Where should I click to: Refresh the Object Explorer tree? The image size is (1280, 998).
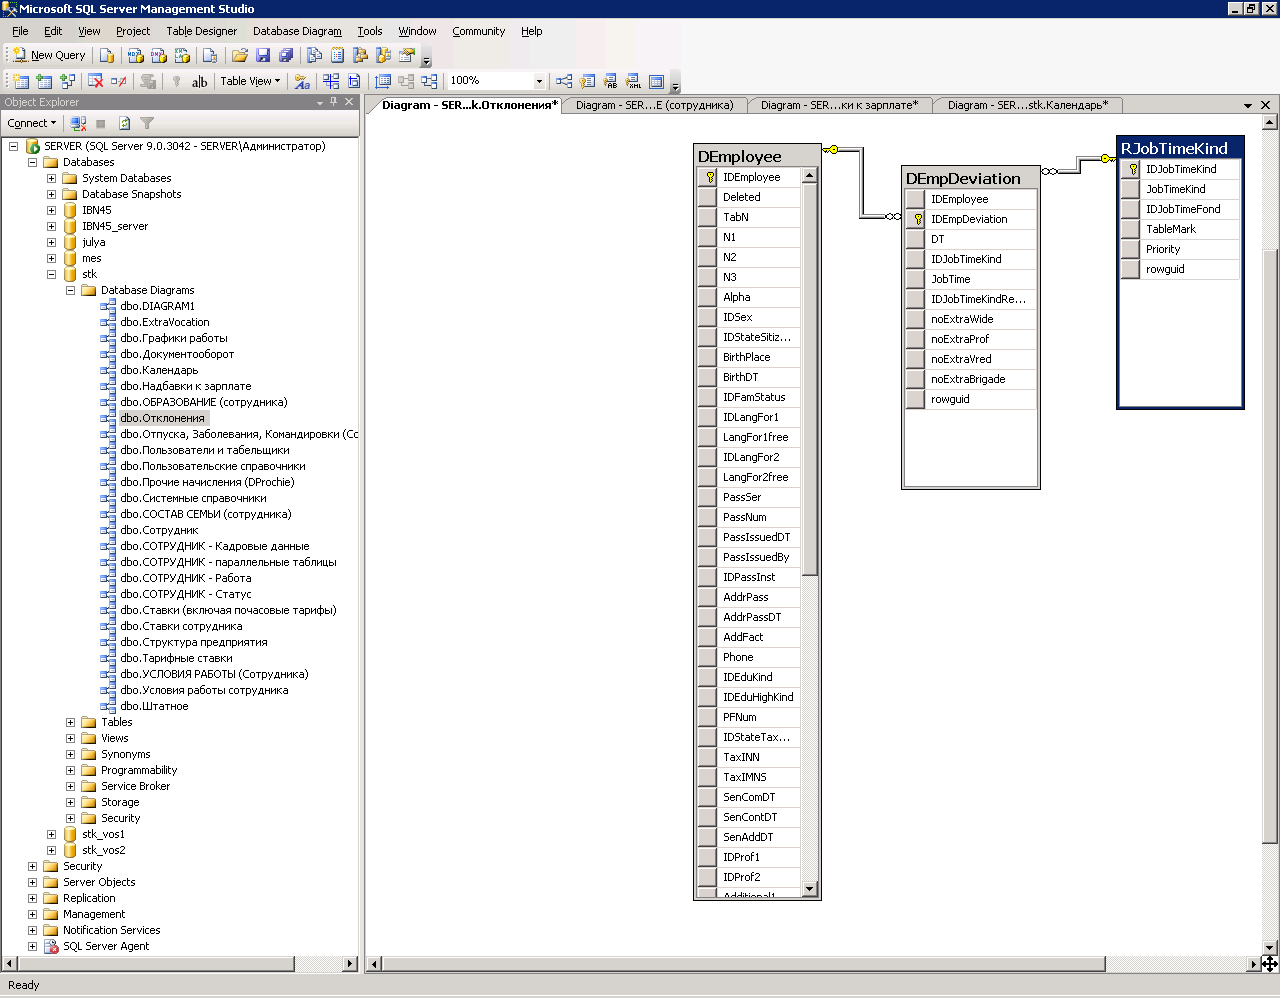click(124, 123)
